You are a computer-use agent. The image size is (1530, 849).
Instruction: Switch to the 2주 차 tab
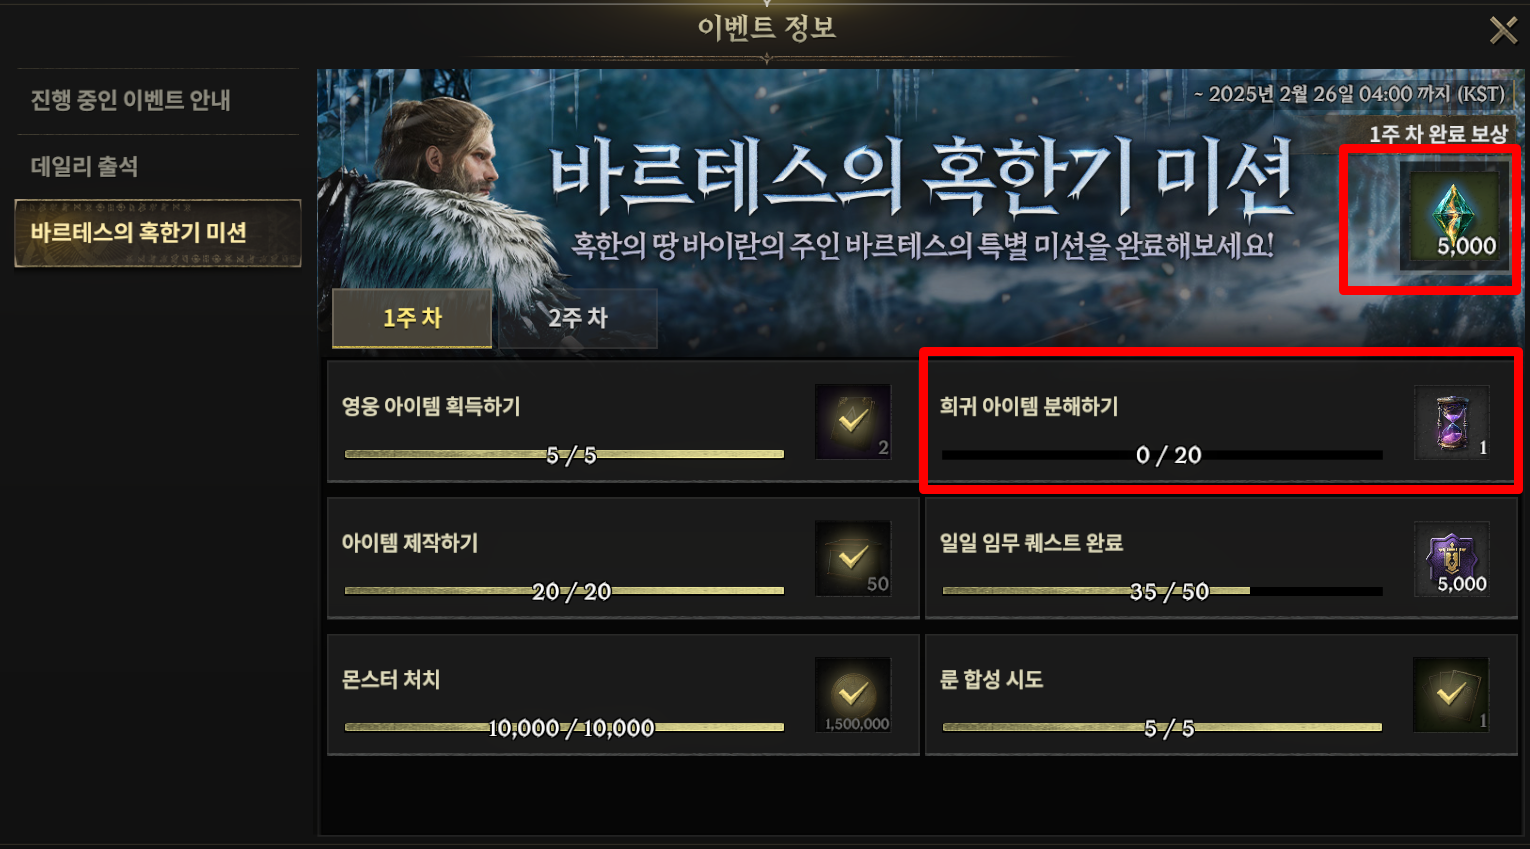click(x=578, y=318)
